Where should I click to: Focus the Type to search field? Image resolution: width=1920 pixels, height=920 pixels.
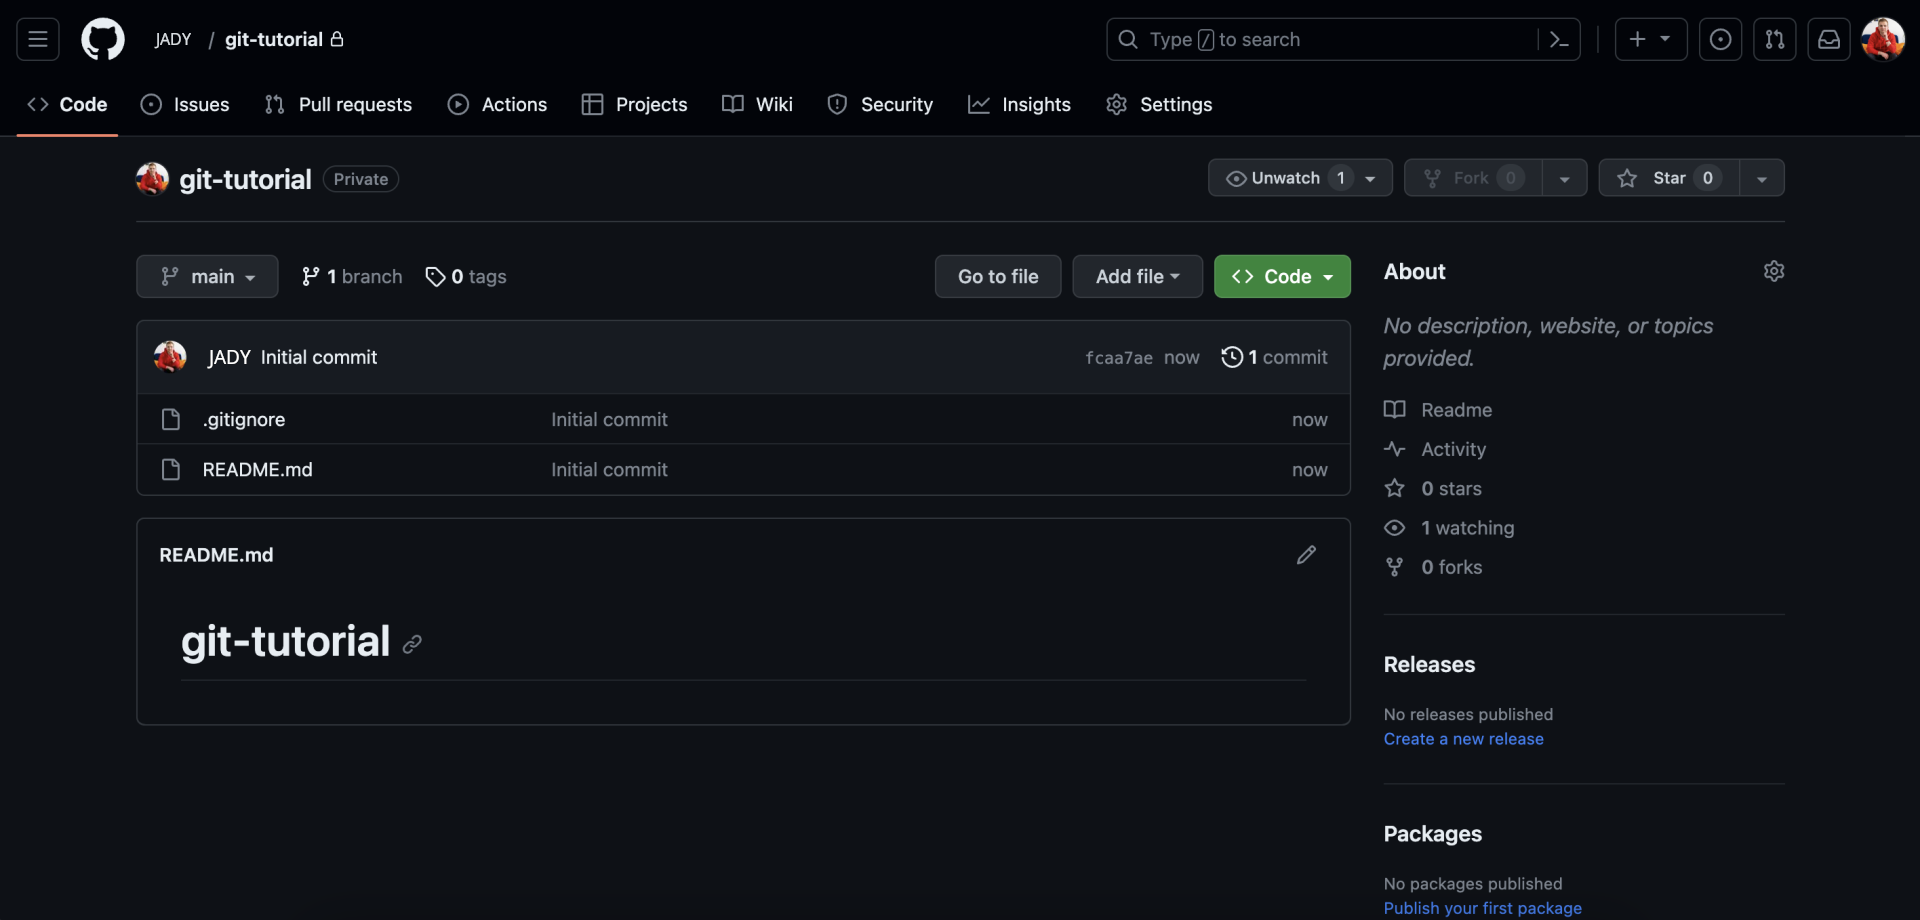tap(1330, 40)
